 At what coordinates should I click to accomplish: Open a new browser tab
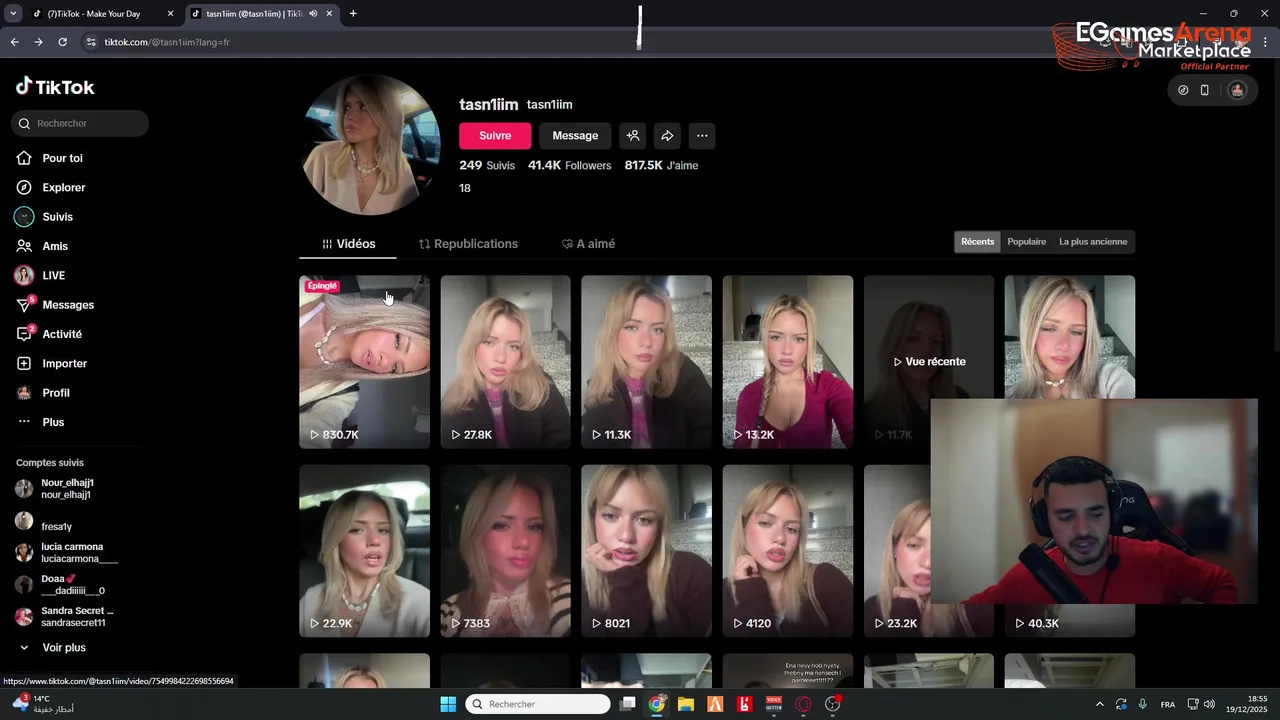353,14
